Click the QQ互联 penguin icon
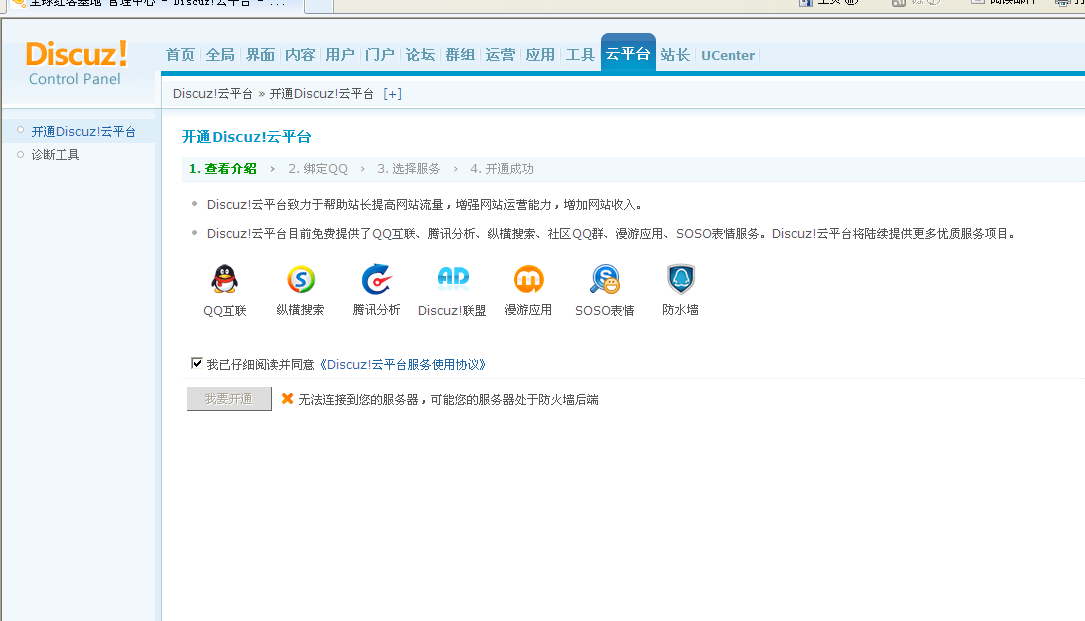Image resolution: width=1085 pixels, height=621 pixels. click(224, 280)
